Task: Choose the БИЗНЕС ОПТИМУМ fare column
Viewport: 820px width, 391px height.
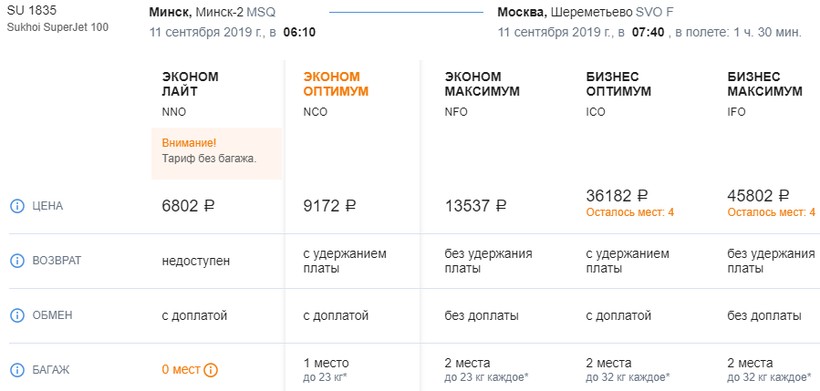Action: 619,84
